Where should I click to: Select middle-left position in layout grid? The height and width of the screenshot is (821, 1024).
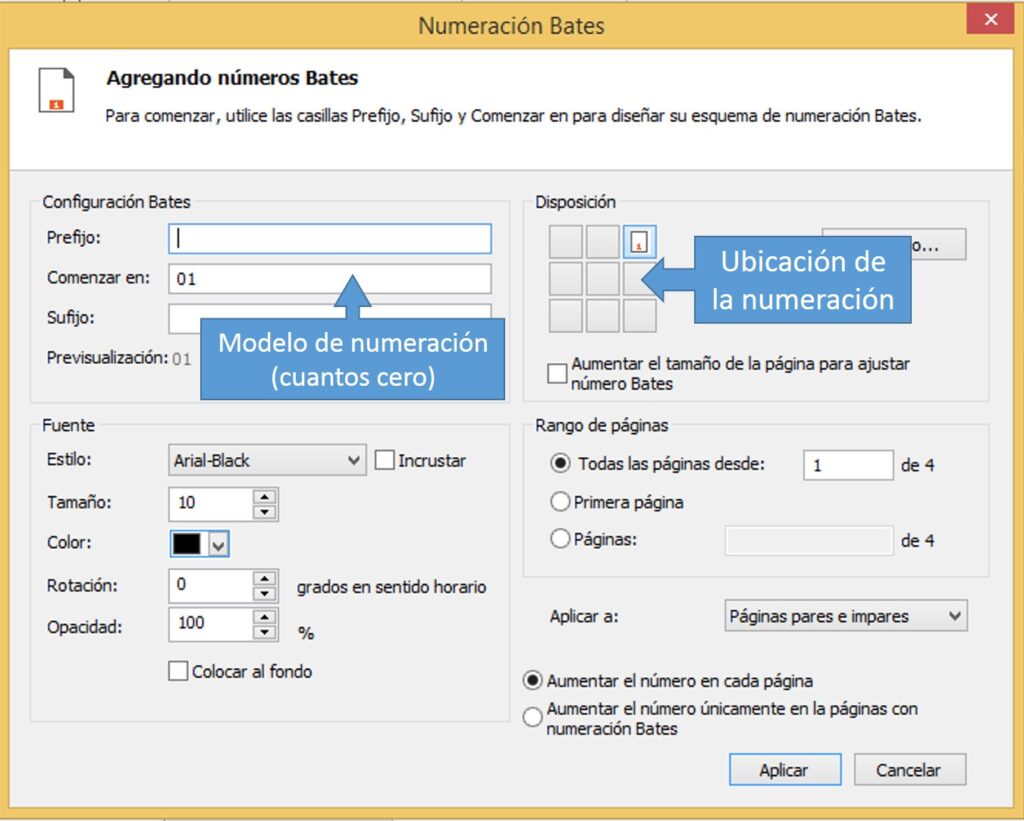click(566, 278)
